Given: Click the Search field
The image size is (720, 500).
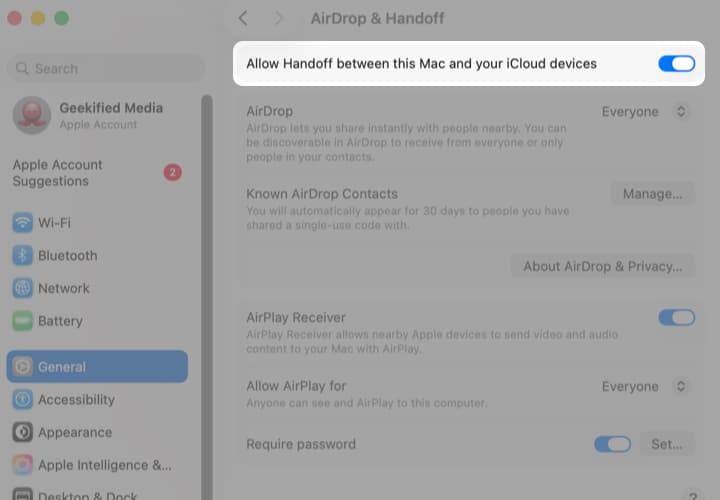Looking at the screenshot, I should [x=106, y=68].
